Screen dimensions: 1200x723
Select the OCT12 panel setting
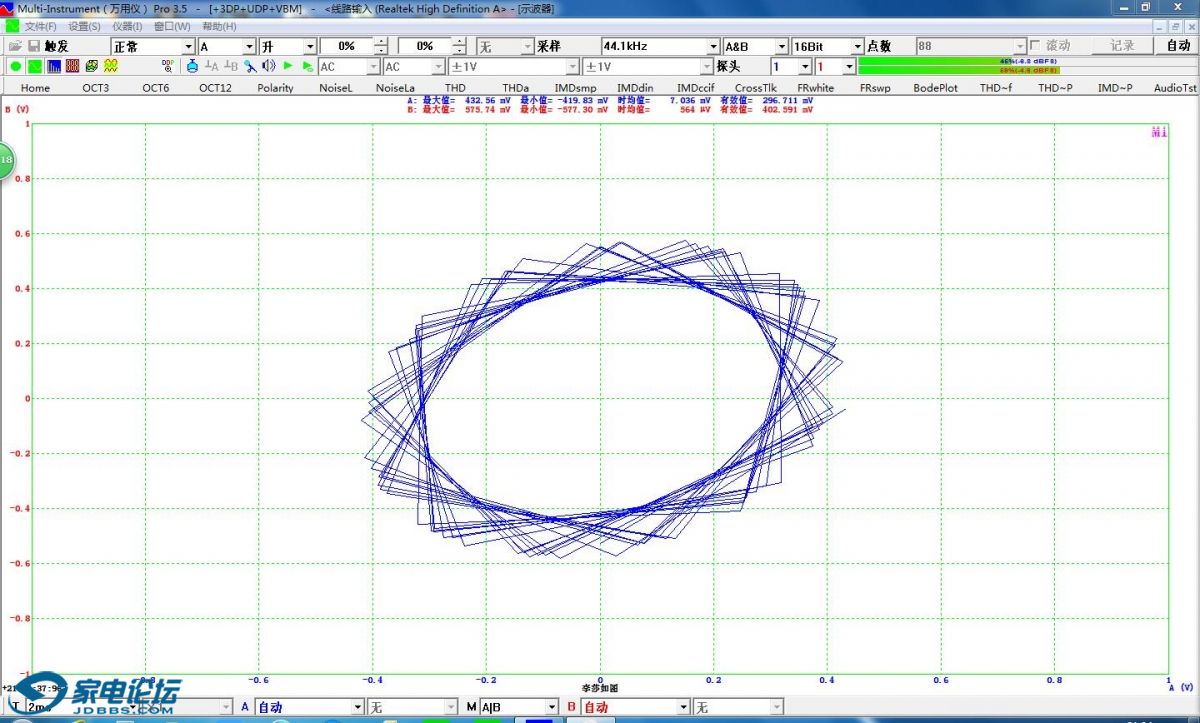pyautogui.click(x=215, y=88)
